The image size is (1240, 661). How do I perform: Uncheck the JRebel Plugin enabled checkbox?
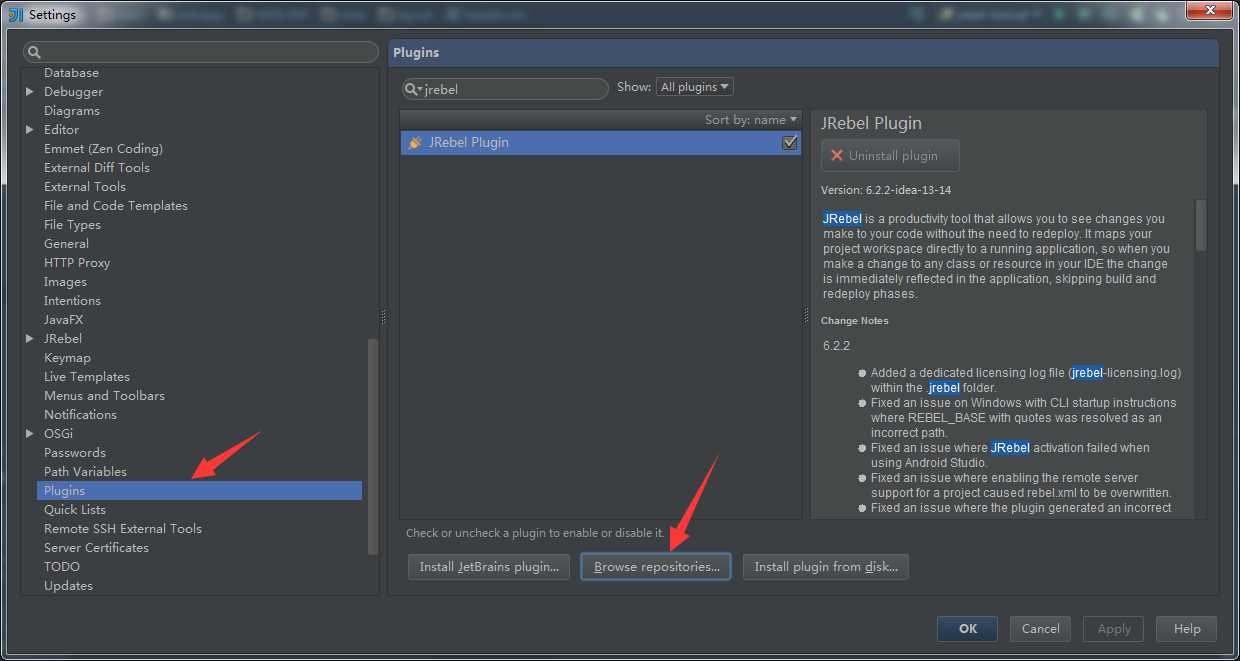[790, 143]
